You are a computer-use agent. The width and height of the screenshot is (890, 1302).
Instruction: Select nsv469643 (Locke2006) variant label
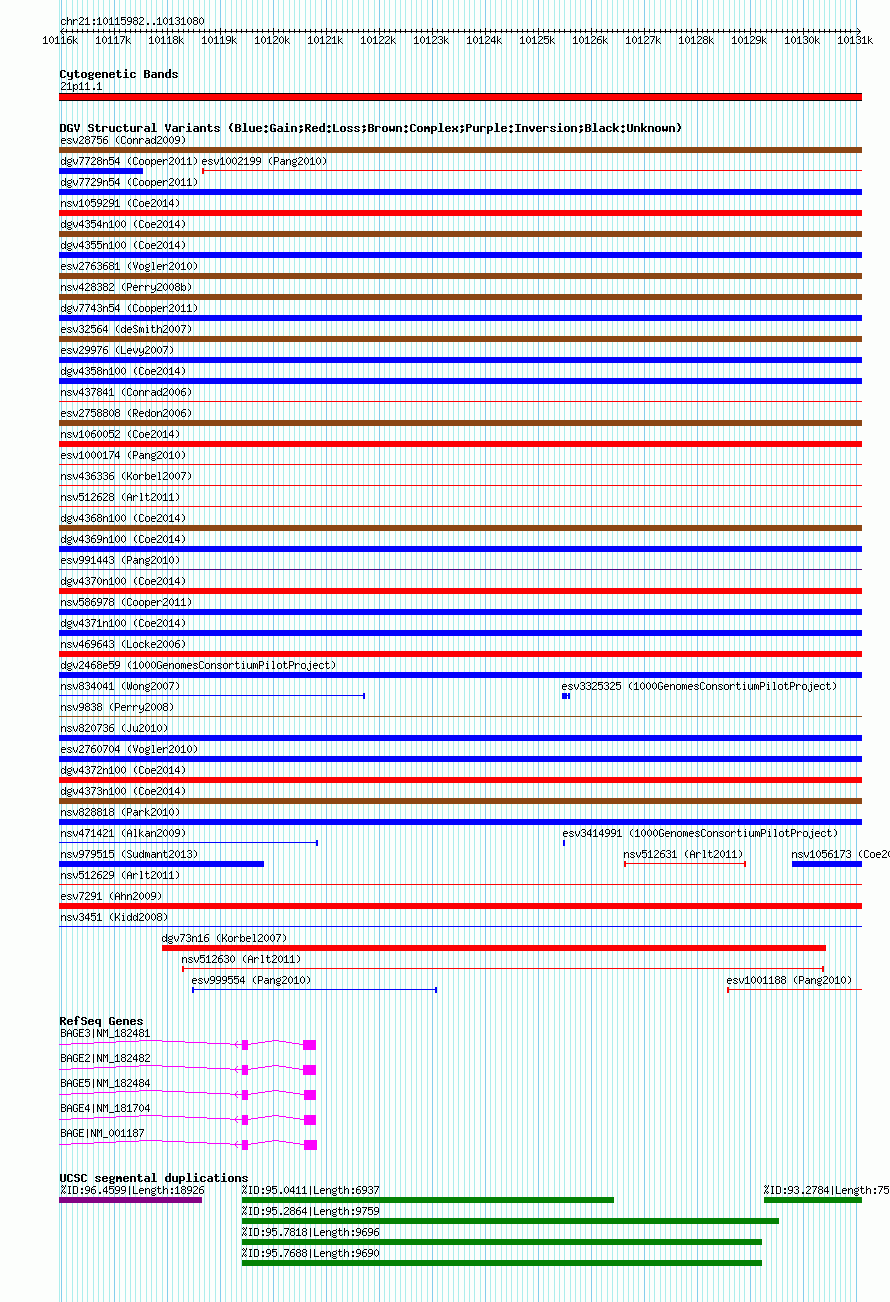(123, 645)
